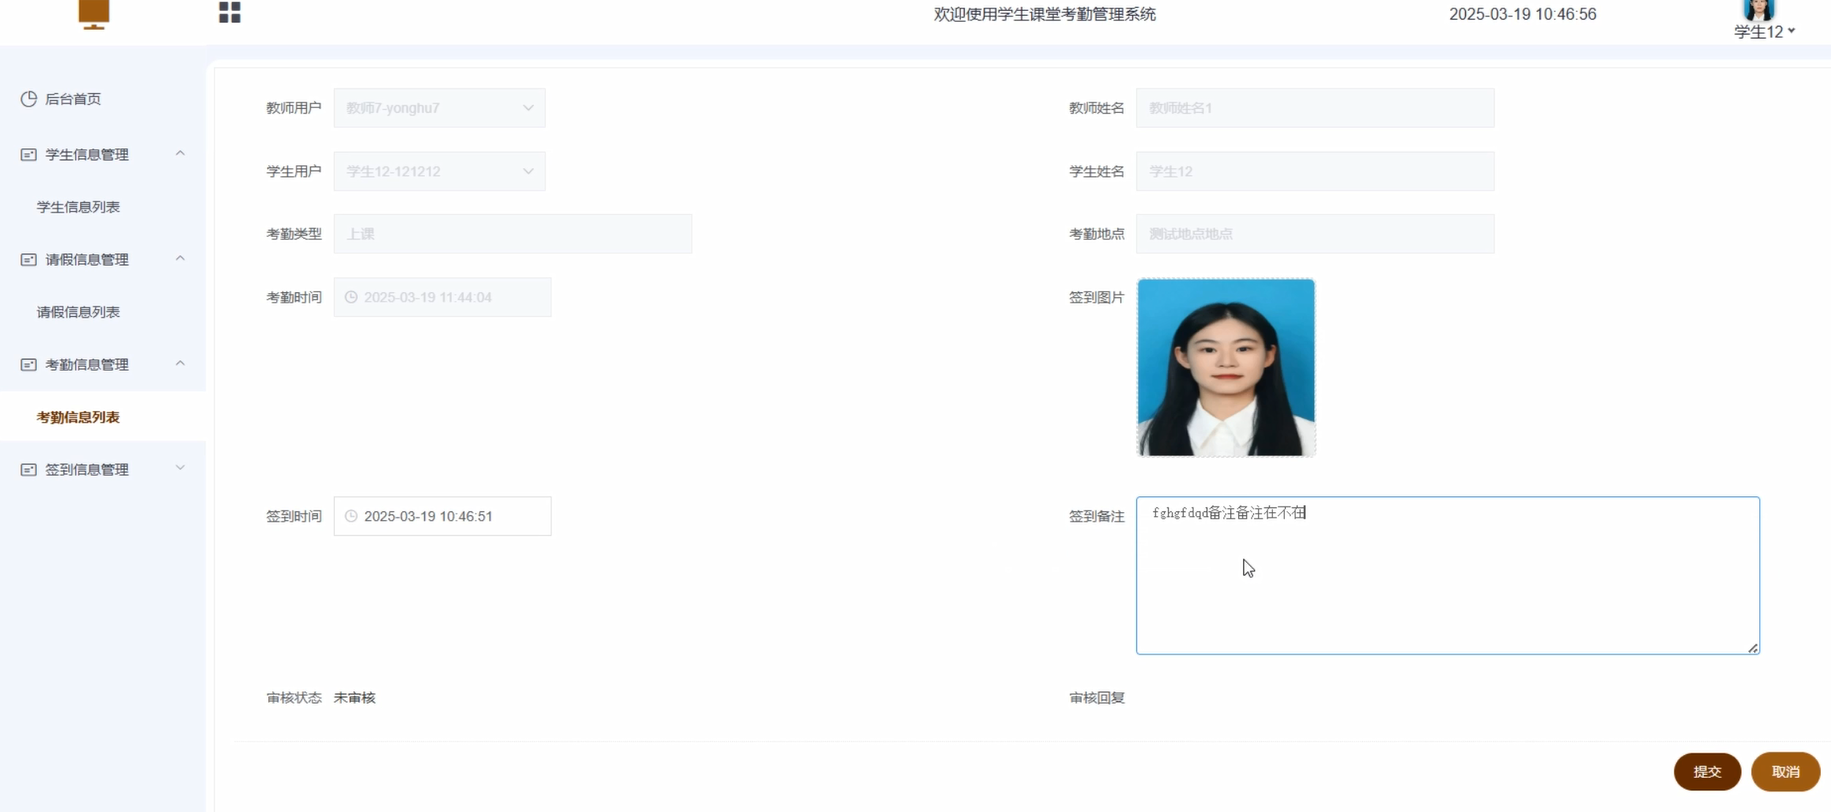Open 学生信息列表 submenu item
1831x812 pixels.
tap(78, 207)
